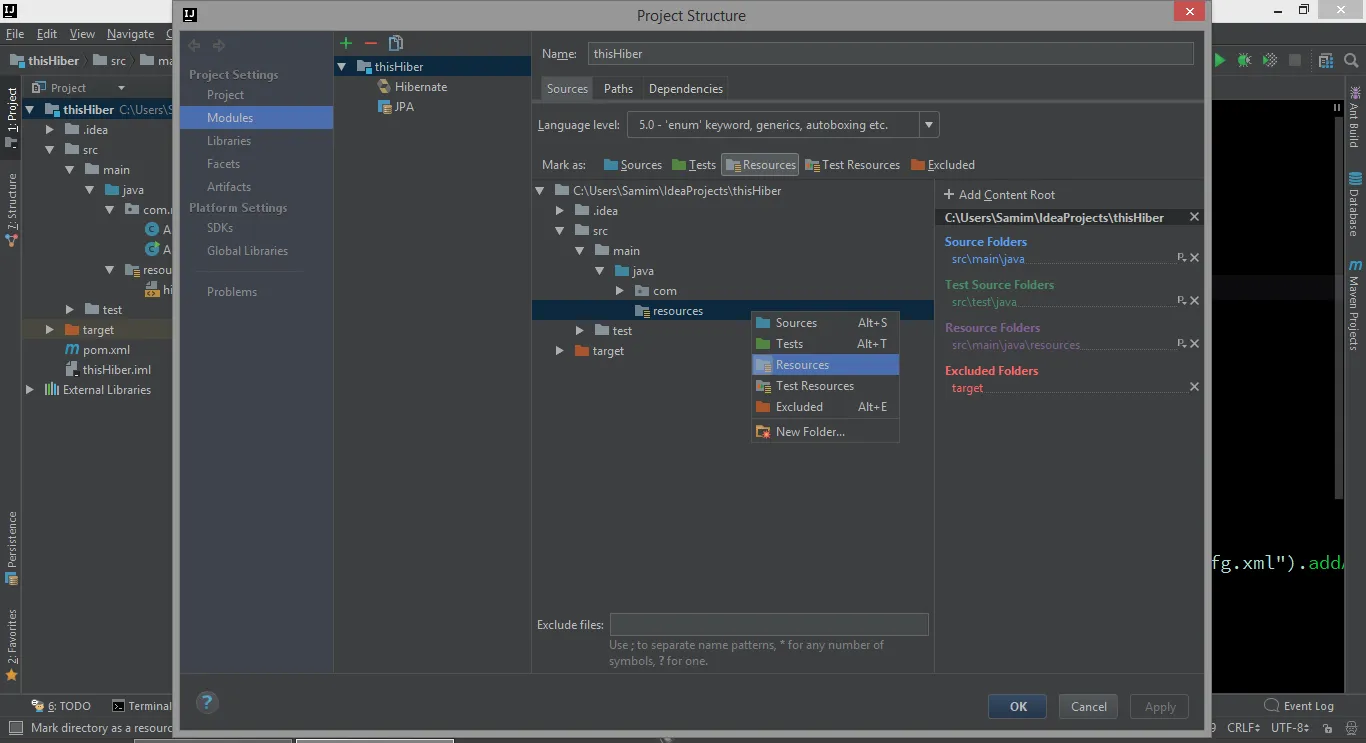The height and width of the screenshot is (743, 1366).
Task: Collapse the thisHiber module node
Action: [342, 67]
